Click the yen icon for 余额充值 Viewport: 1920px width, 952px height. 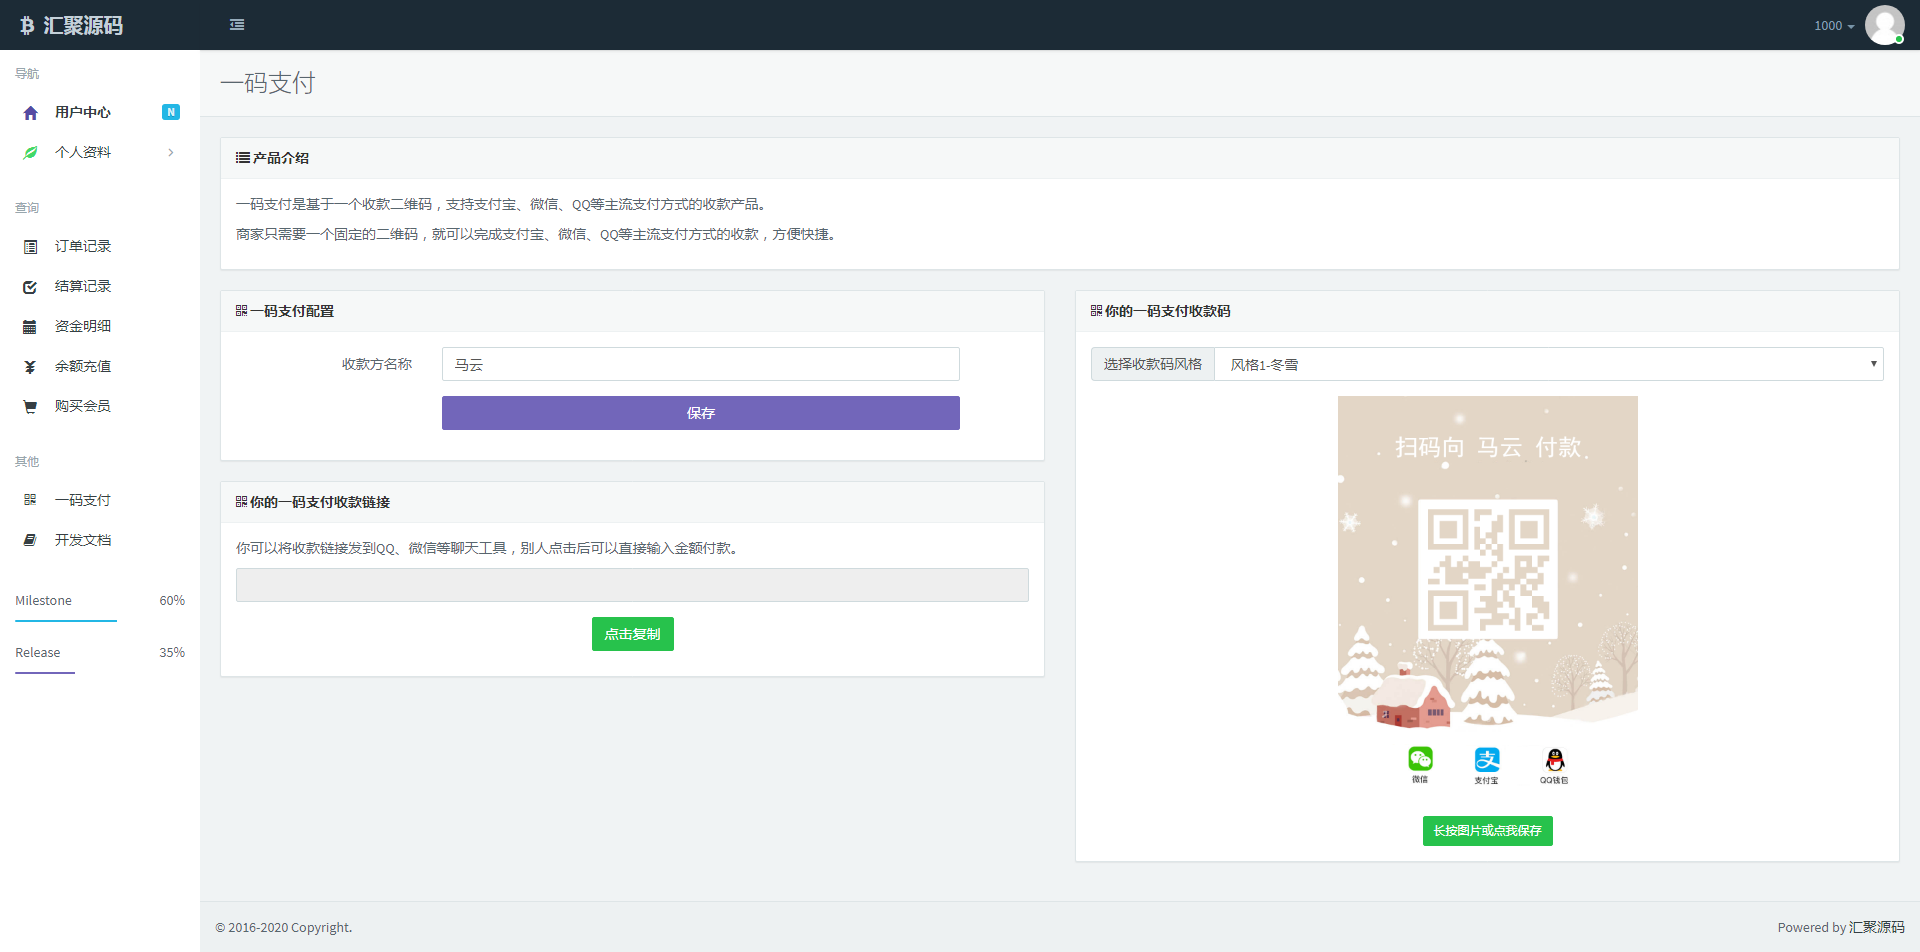(x=30, y=367)
